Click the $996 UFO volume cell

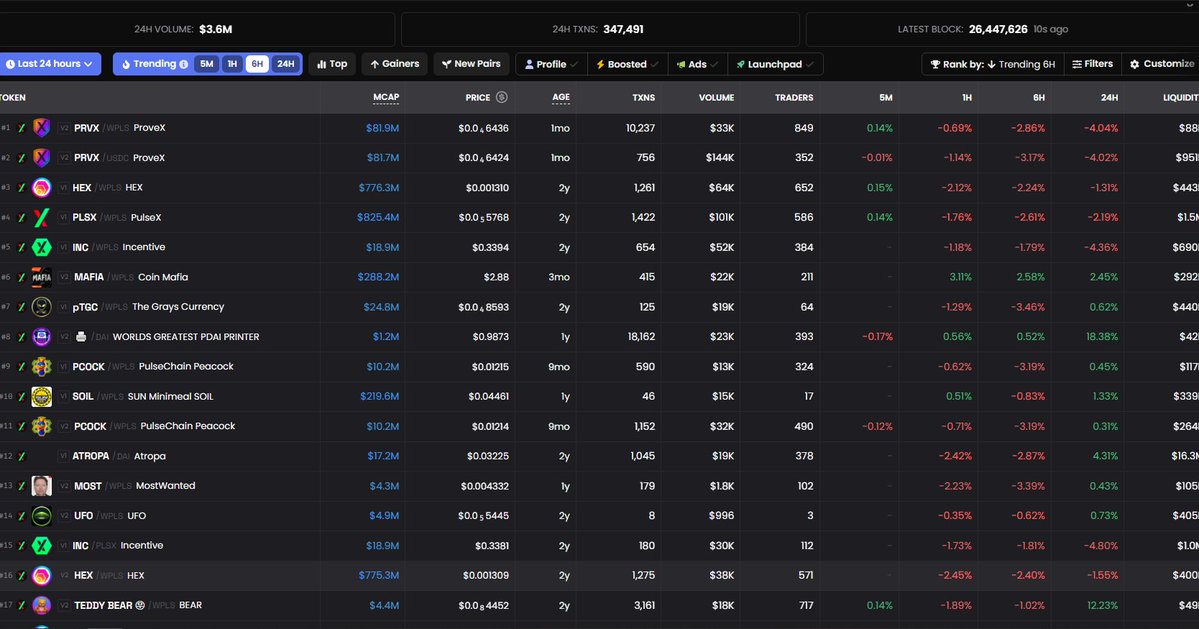pyautogui.click(x=721, y=515)
